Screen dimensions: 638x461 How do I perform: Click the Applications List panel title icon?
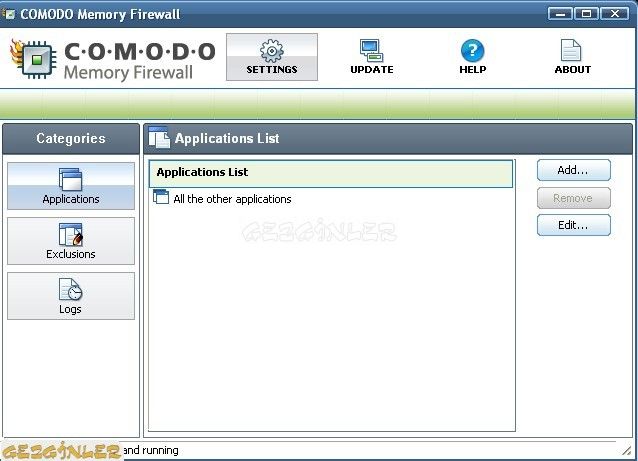point(159,138)
